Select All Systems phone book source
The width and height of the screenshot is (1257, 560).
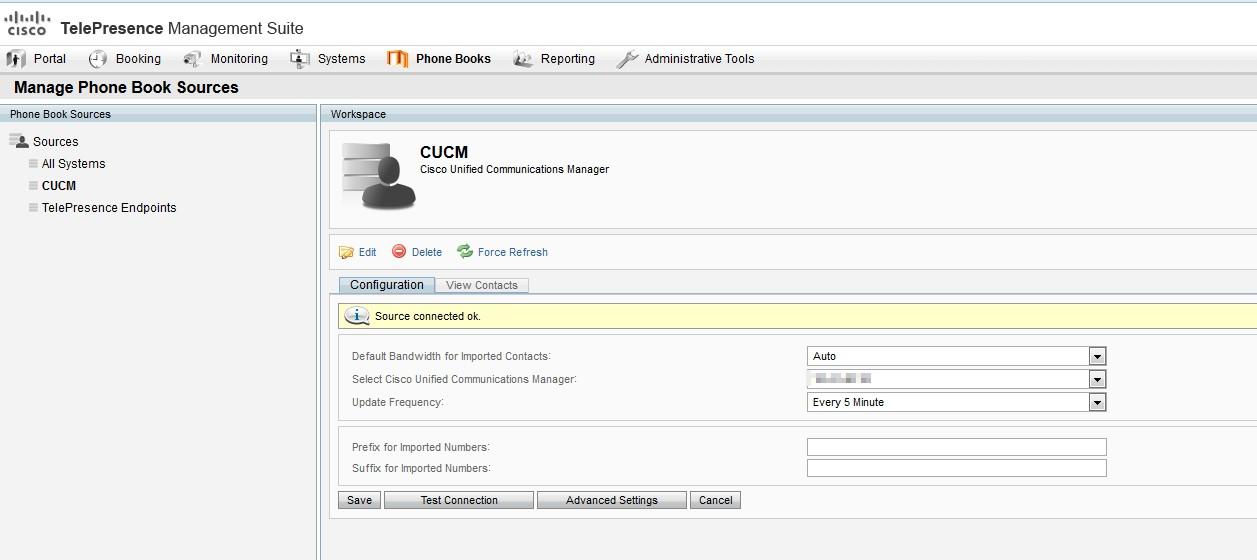pos(73,164)
